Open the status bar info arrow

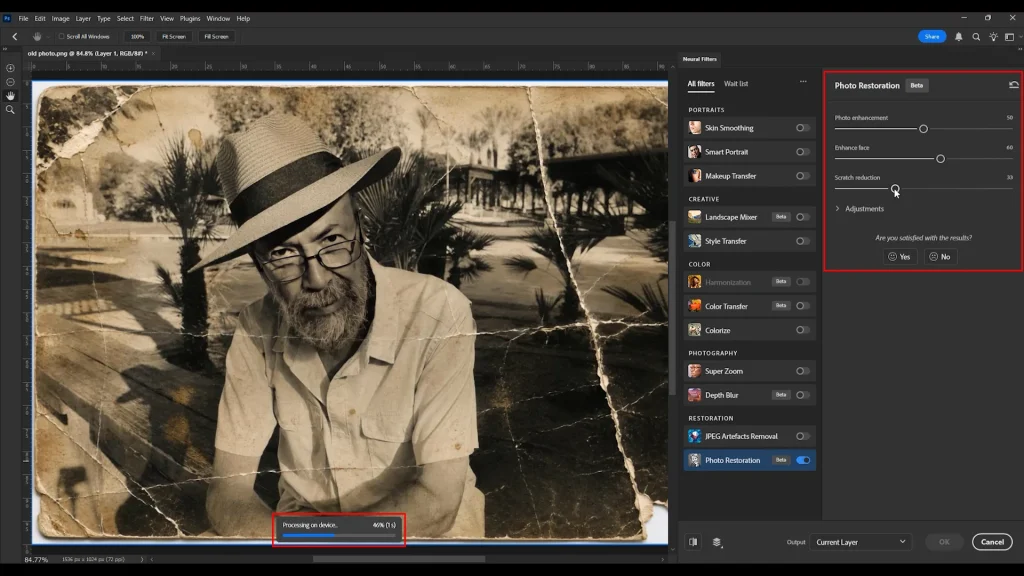coord(142,559)
